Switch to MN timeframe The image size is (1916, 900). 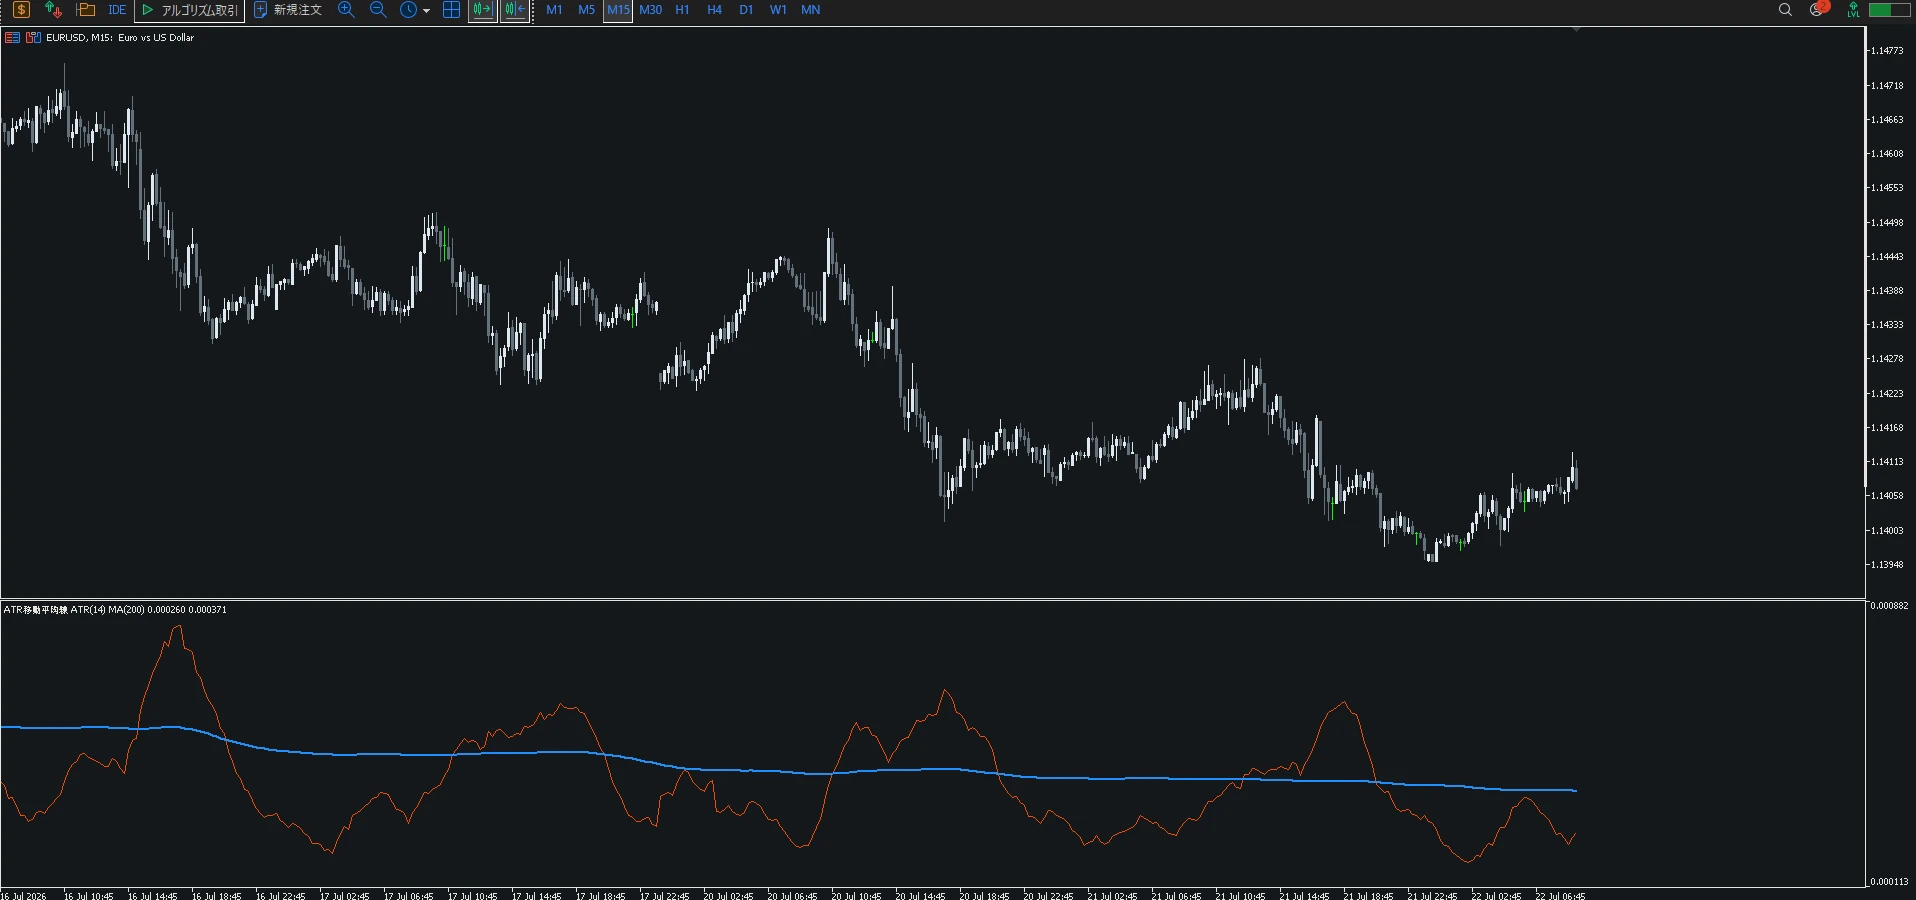click(x=810, y=10)
